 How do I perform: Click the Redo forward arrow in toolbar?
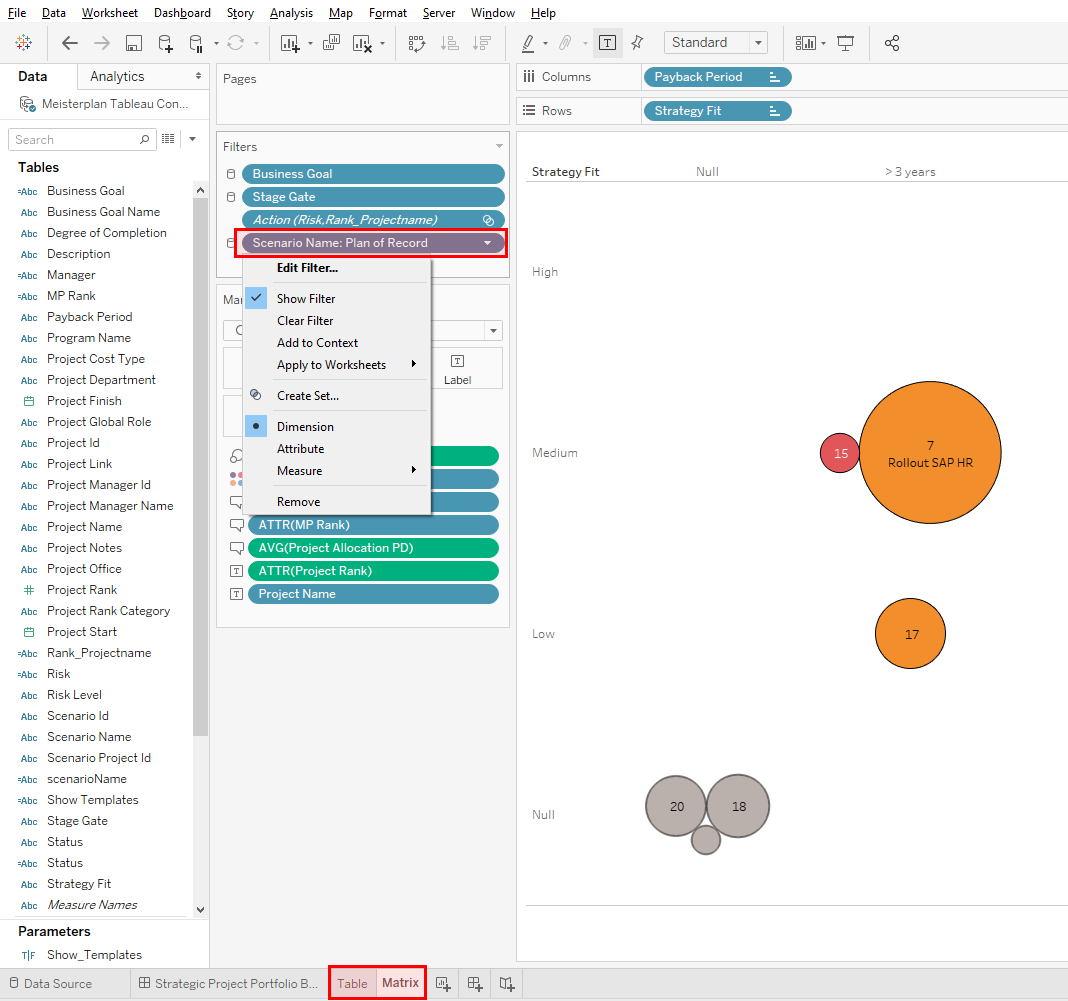pyautogui.click(x=101, y=43)
